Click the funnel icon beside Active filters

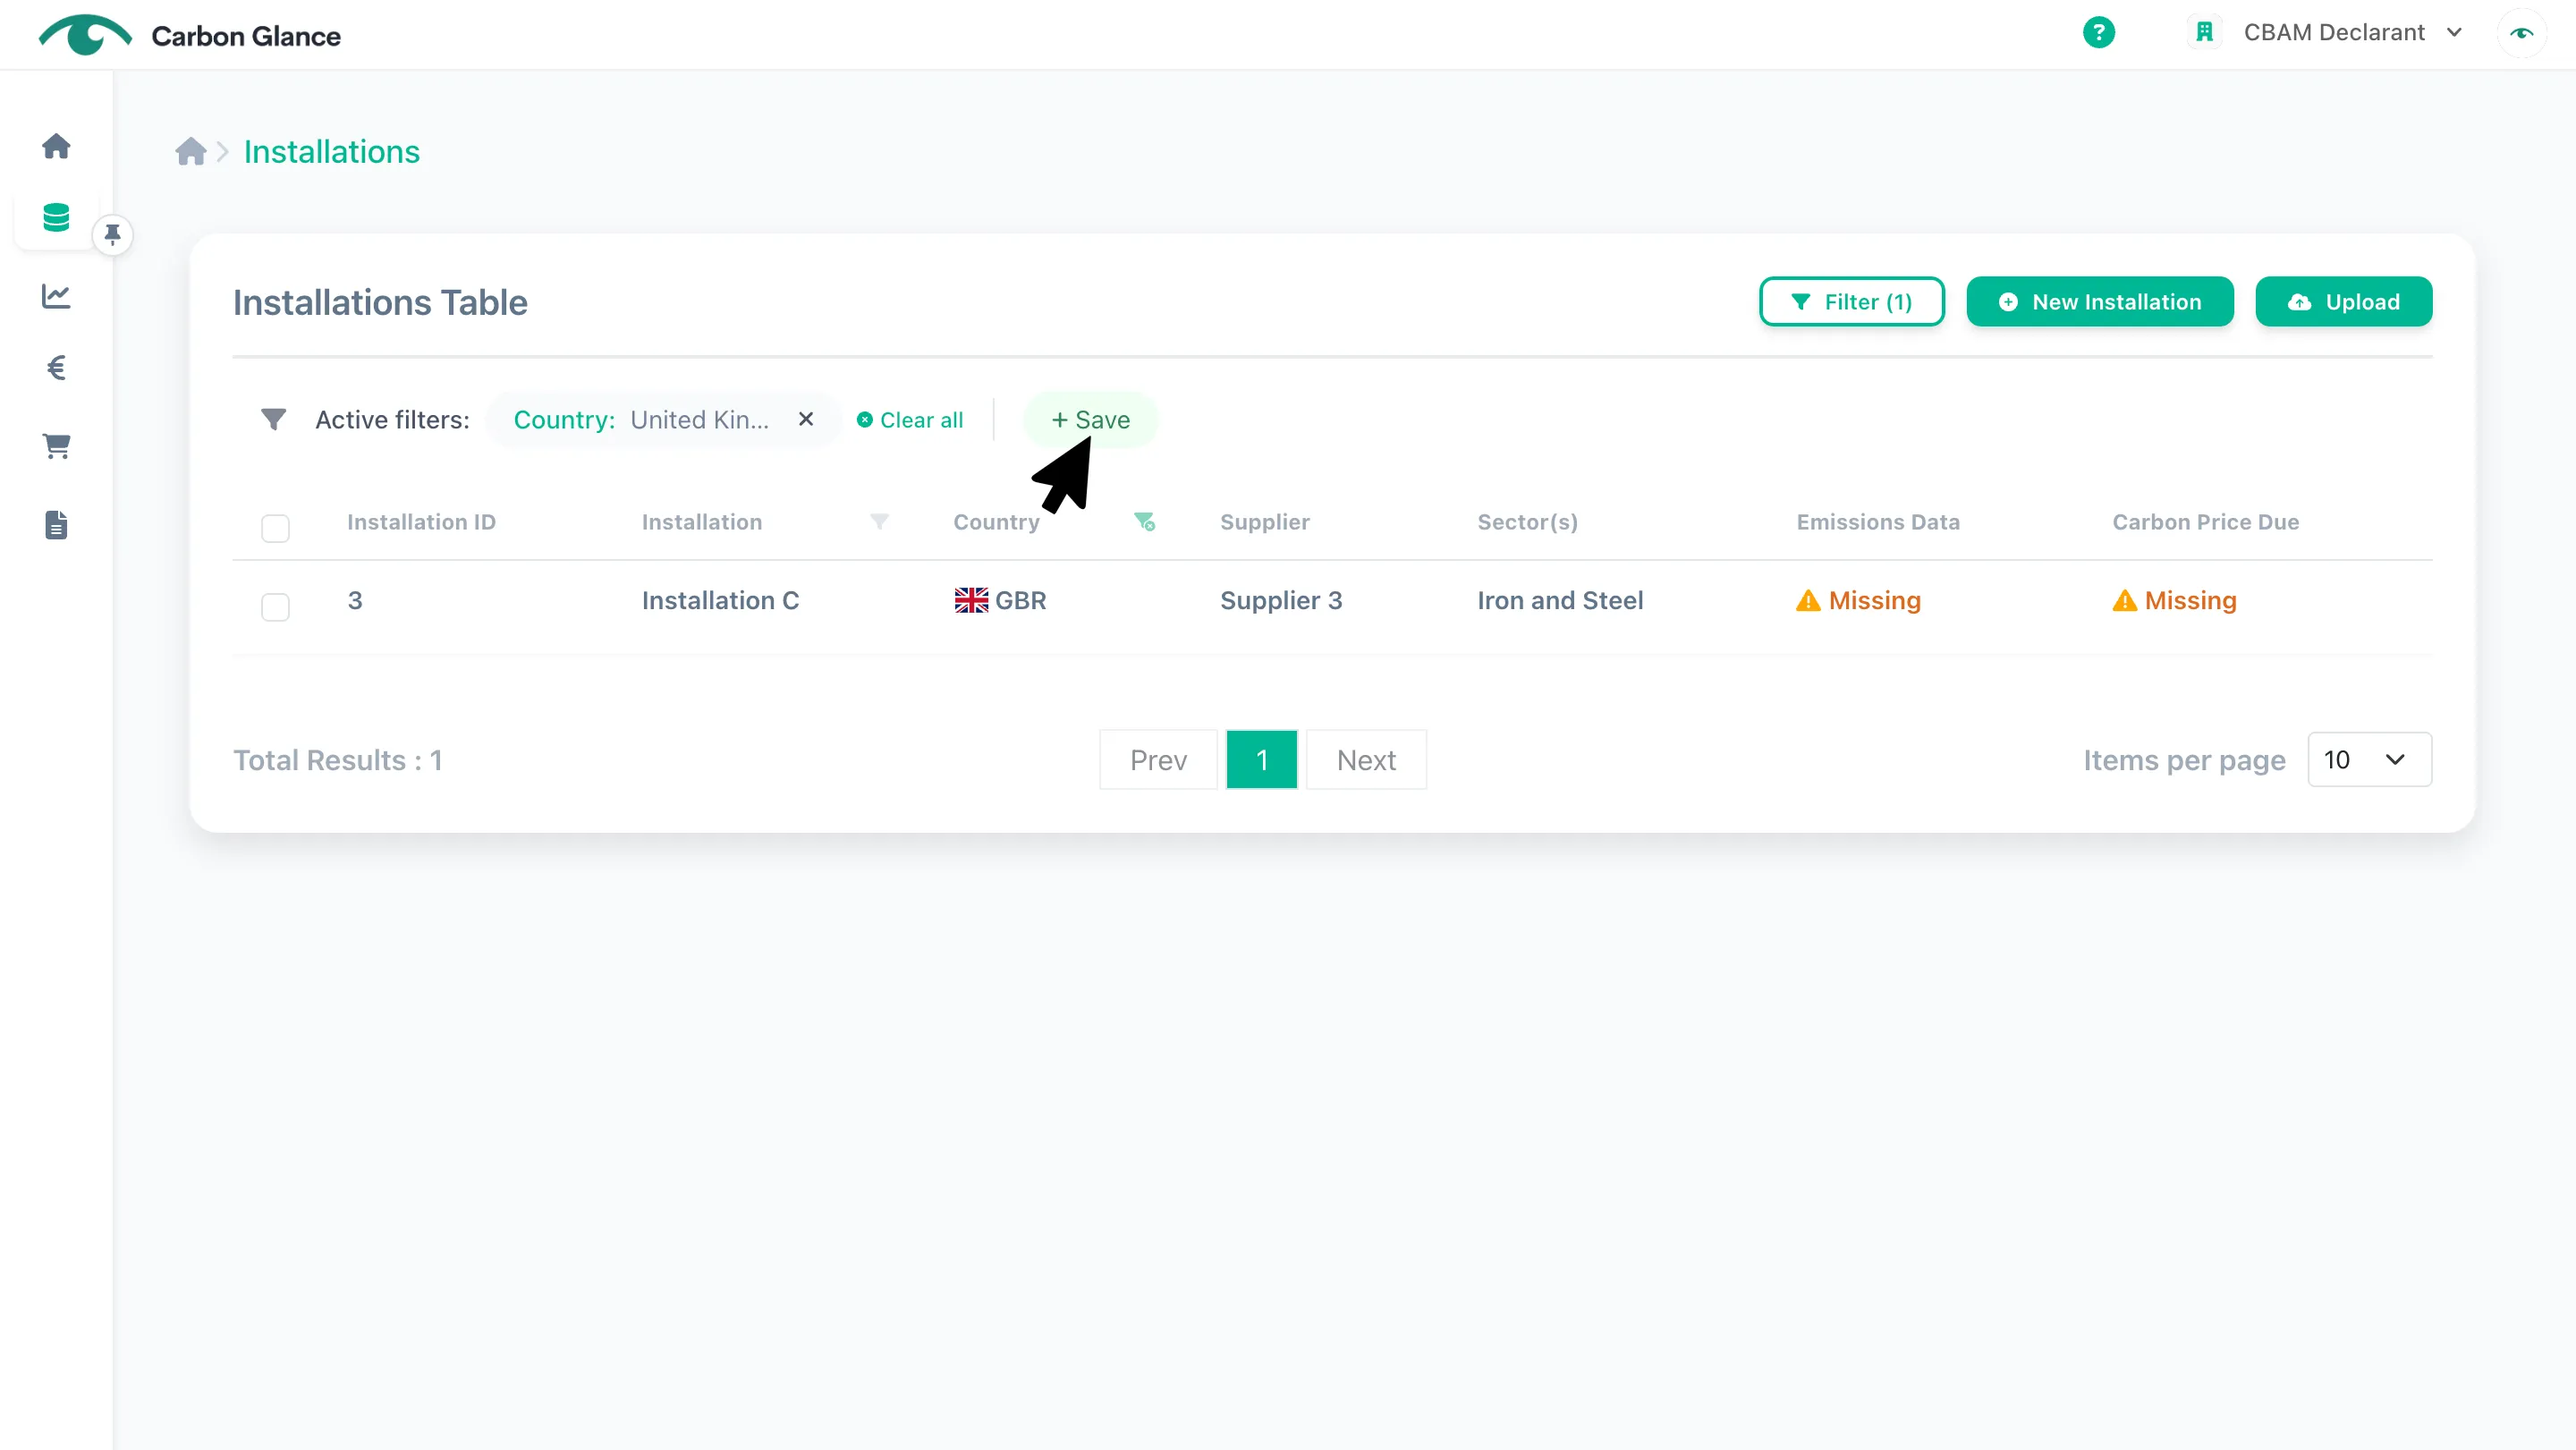coord(273,419)
